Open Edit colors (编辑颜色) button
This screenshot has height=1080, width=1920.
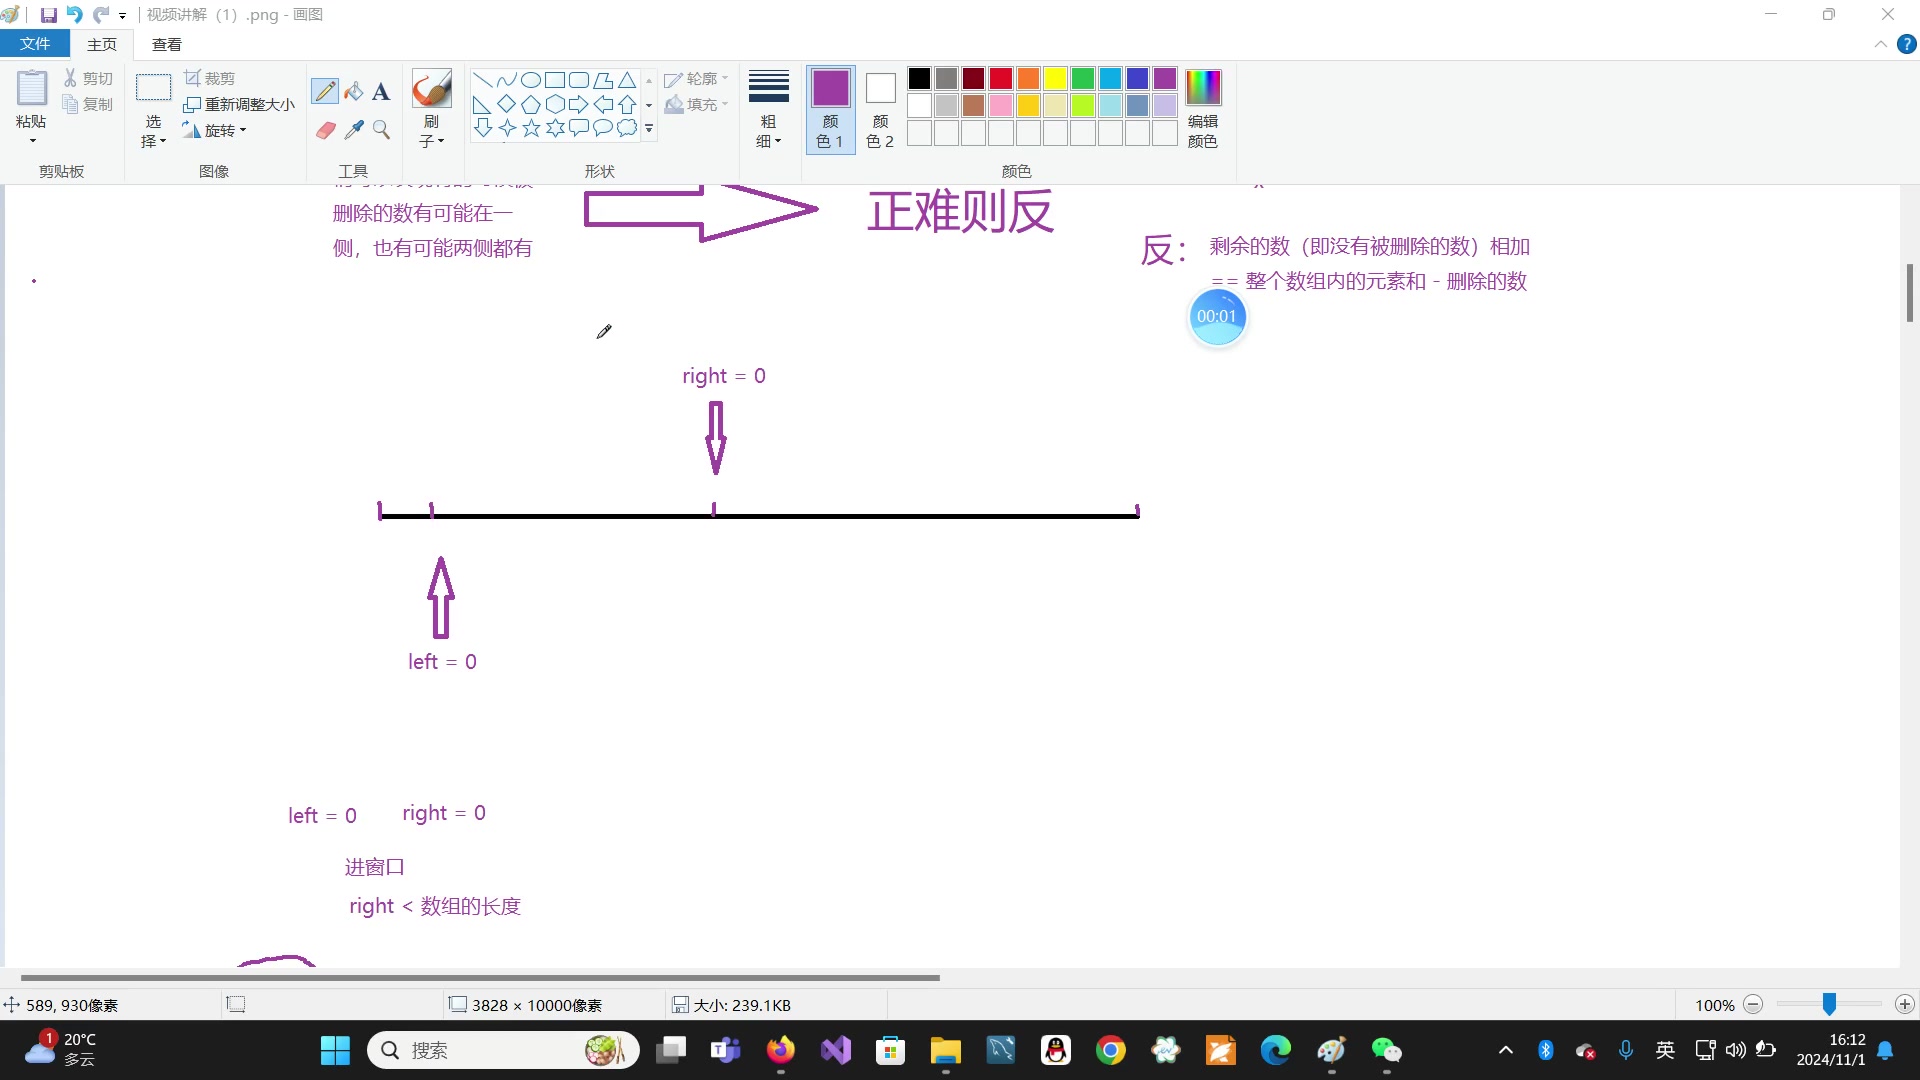(x=1203, y=109)
